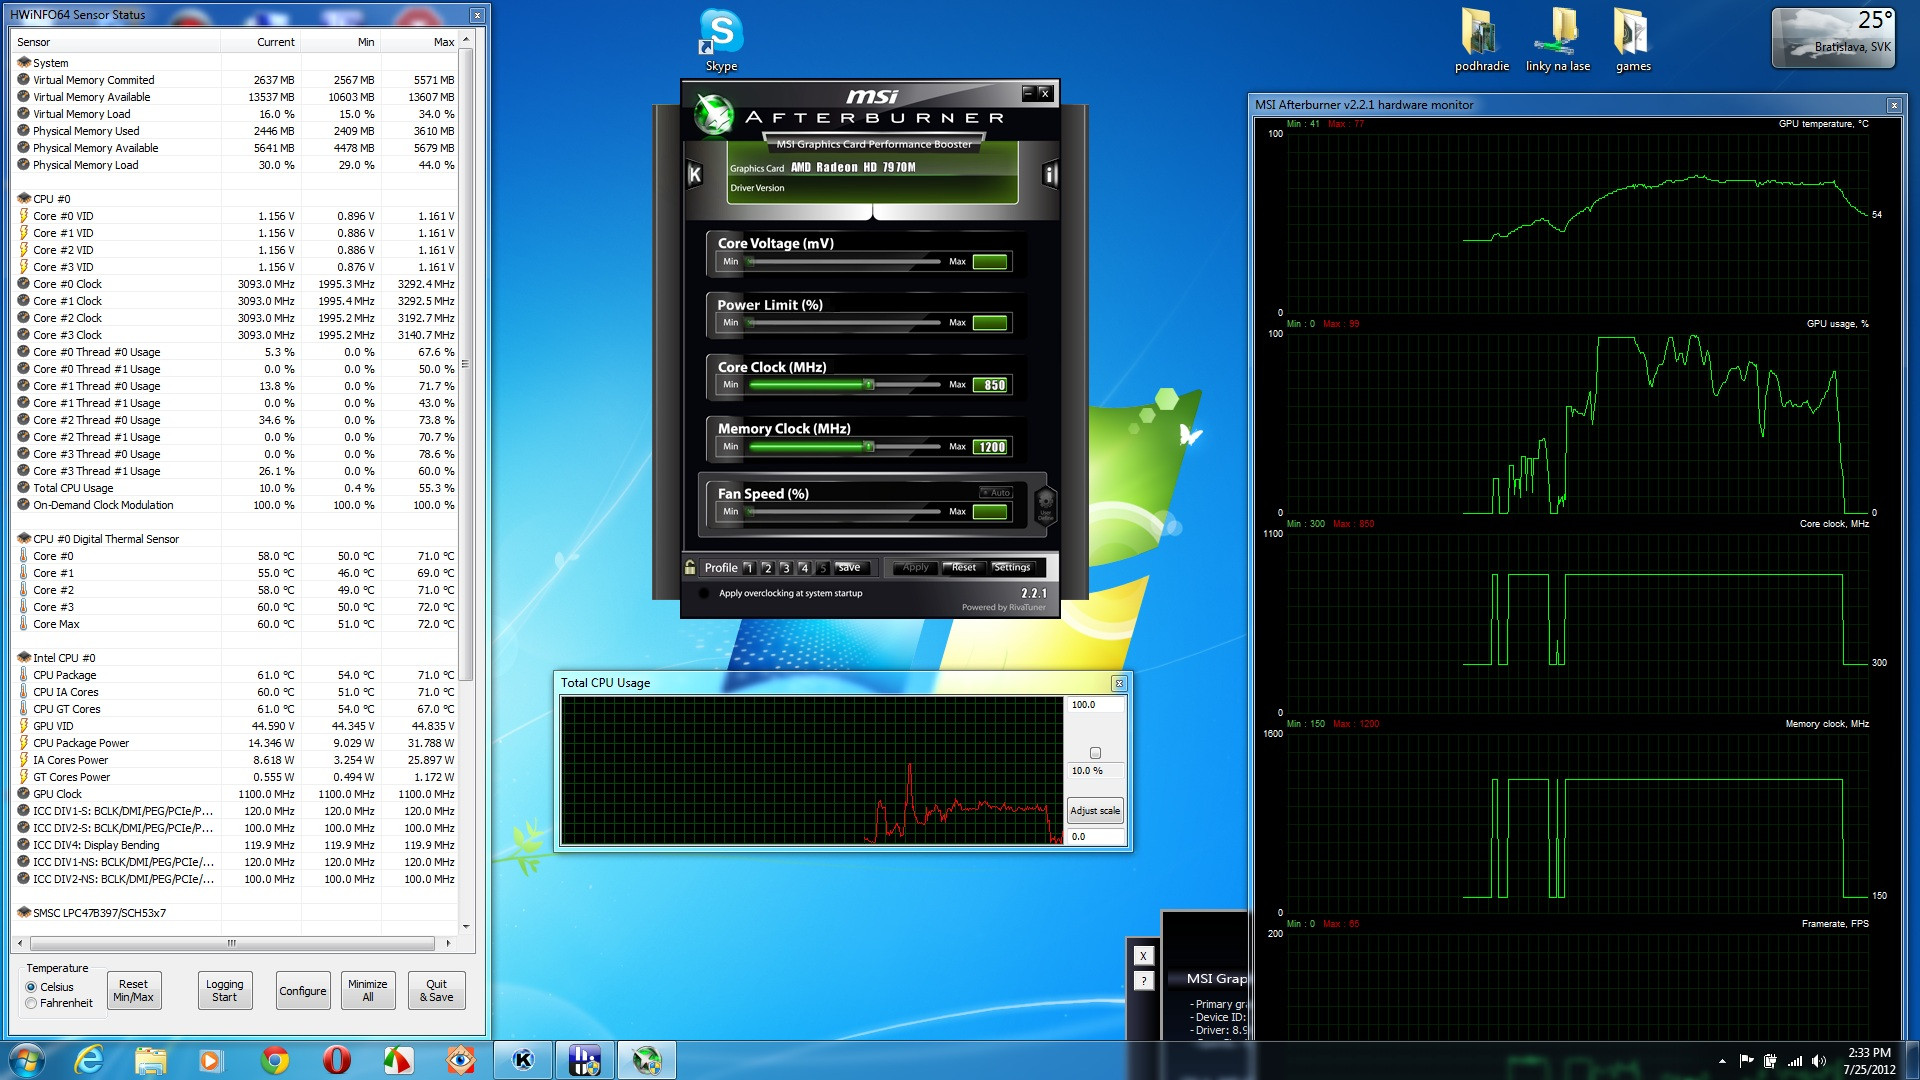This screenshot has width=1920, height=1080.
Task: Click the taskbar clock showing 2:33 PM
Action: point(1869,1061)
